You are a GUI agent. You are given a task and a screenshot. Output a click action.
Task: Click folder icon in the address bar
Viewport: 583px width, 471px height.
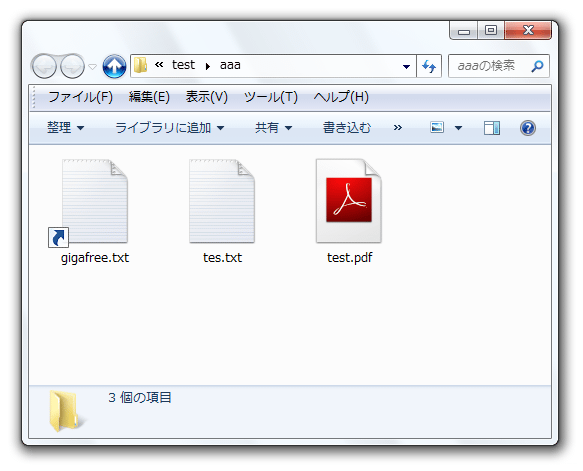(141, 65)
